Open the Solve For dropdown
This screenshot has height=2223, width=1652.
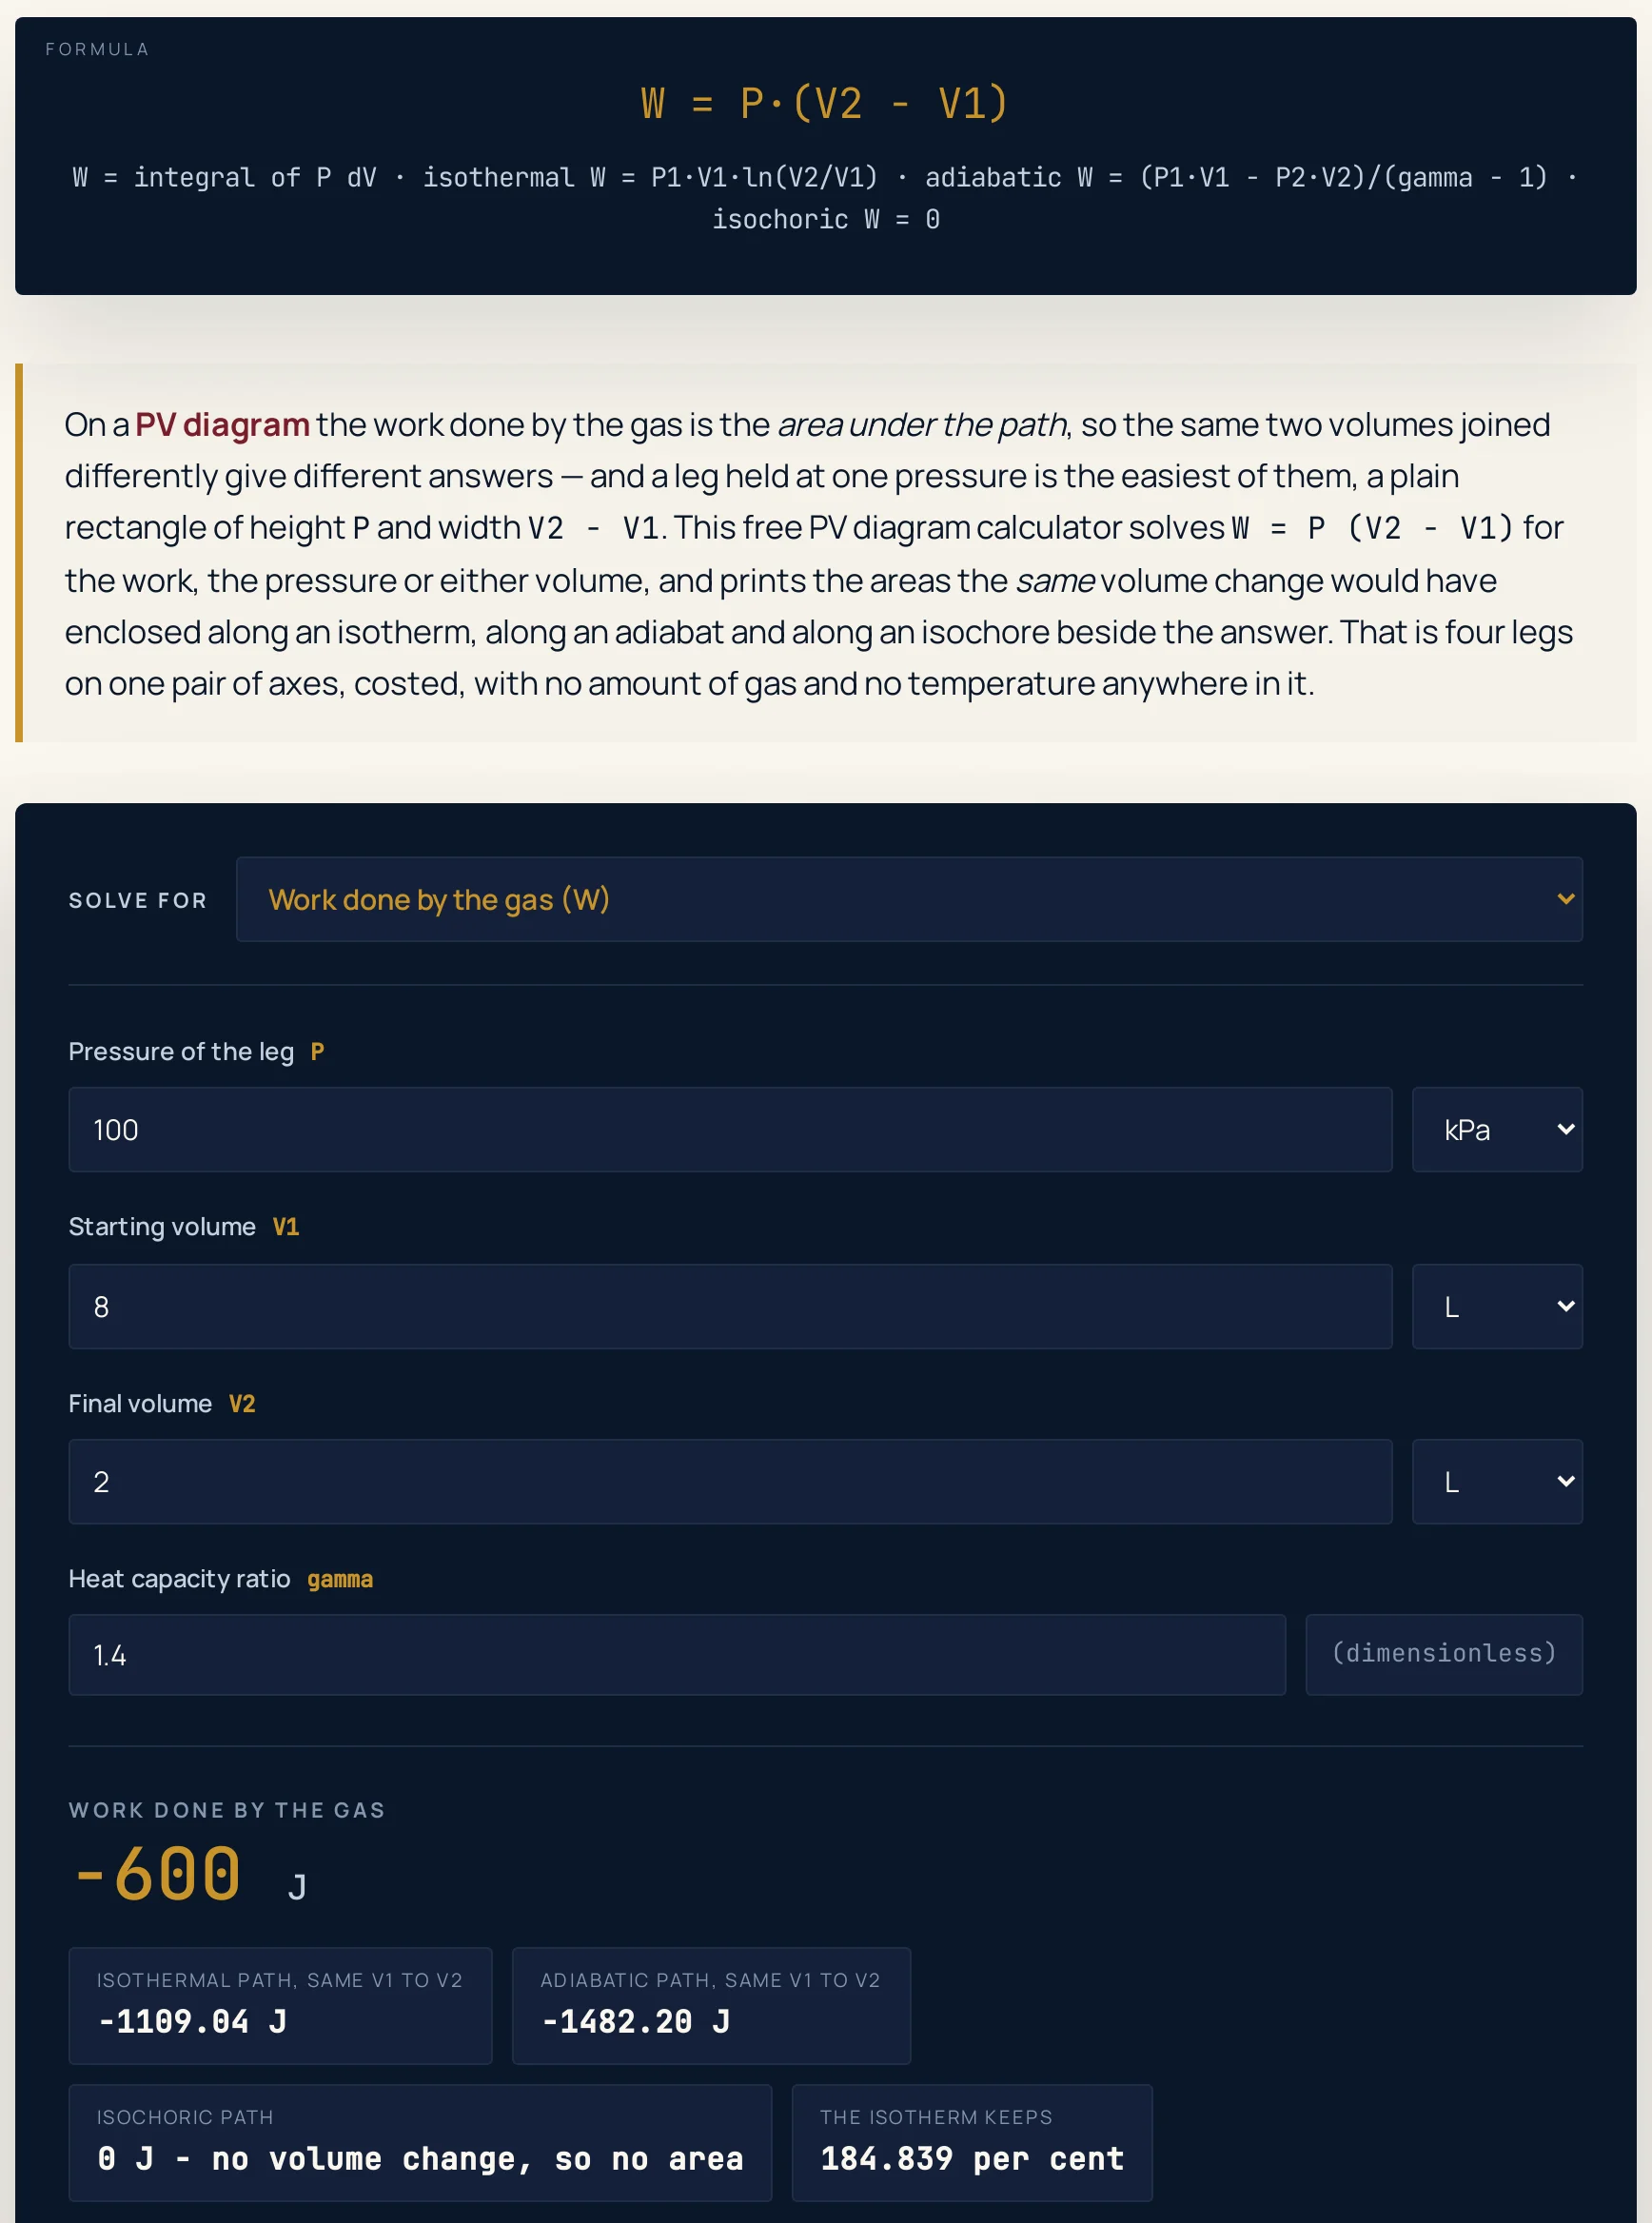coord(909,899)
